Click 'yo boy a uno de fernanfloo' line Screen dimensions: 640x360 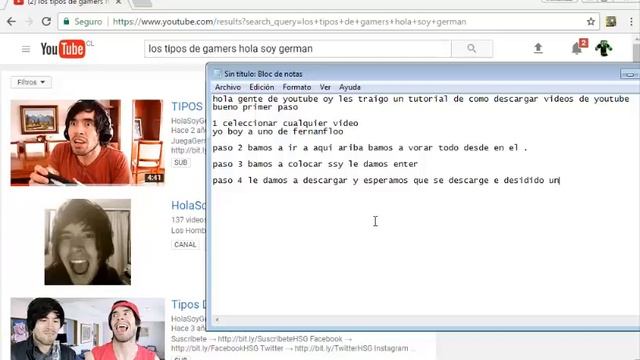(278, 131)
